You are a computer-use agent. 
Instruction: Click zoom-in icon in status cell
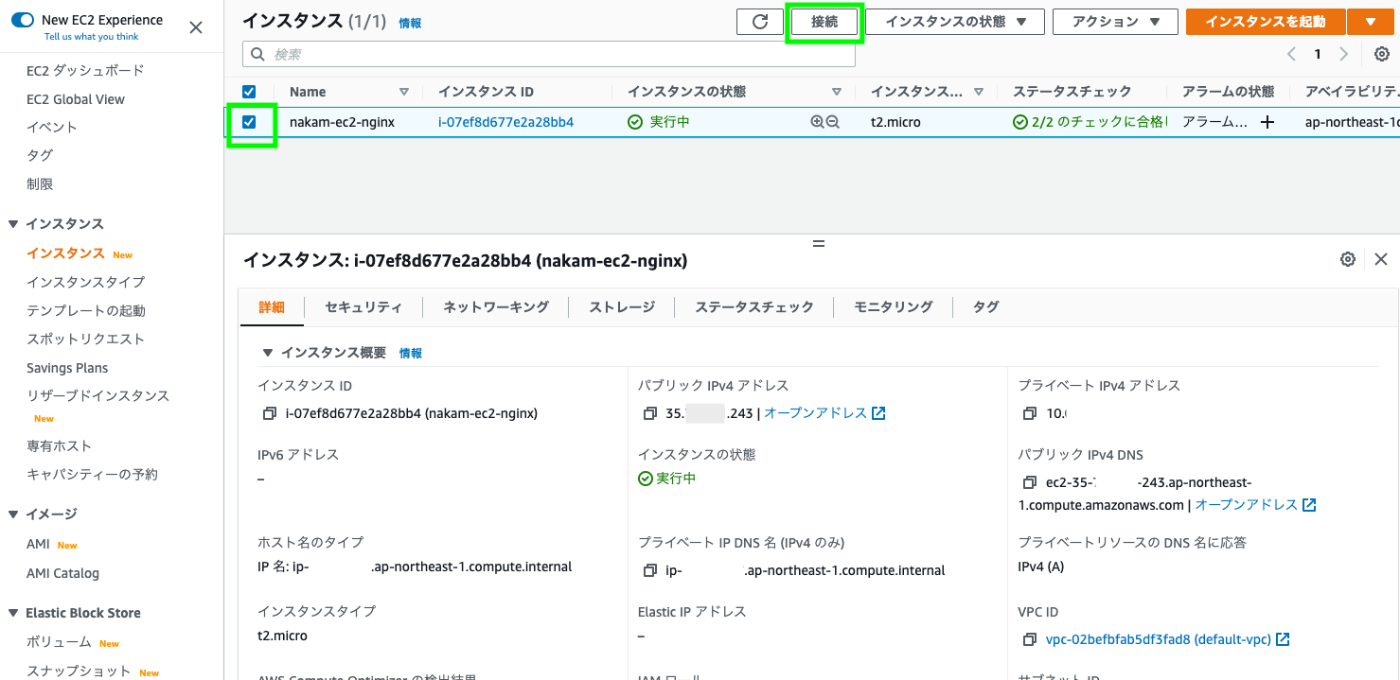click(817, 122)
